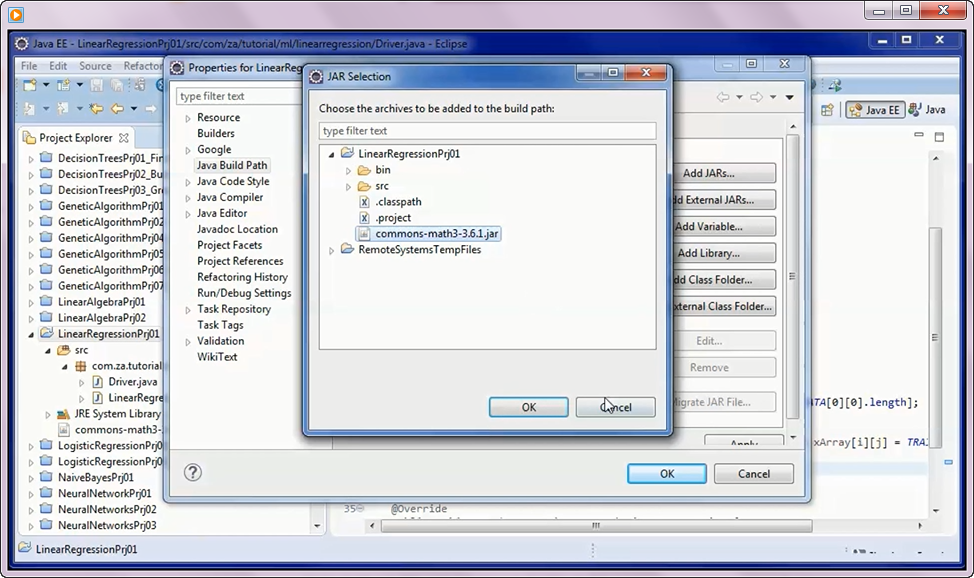Select the .classpath file
Screen dimensions: 974x578
(x=391, y=201)
